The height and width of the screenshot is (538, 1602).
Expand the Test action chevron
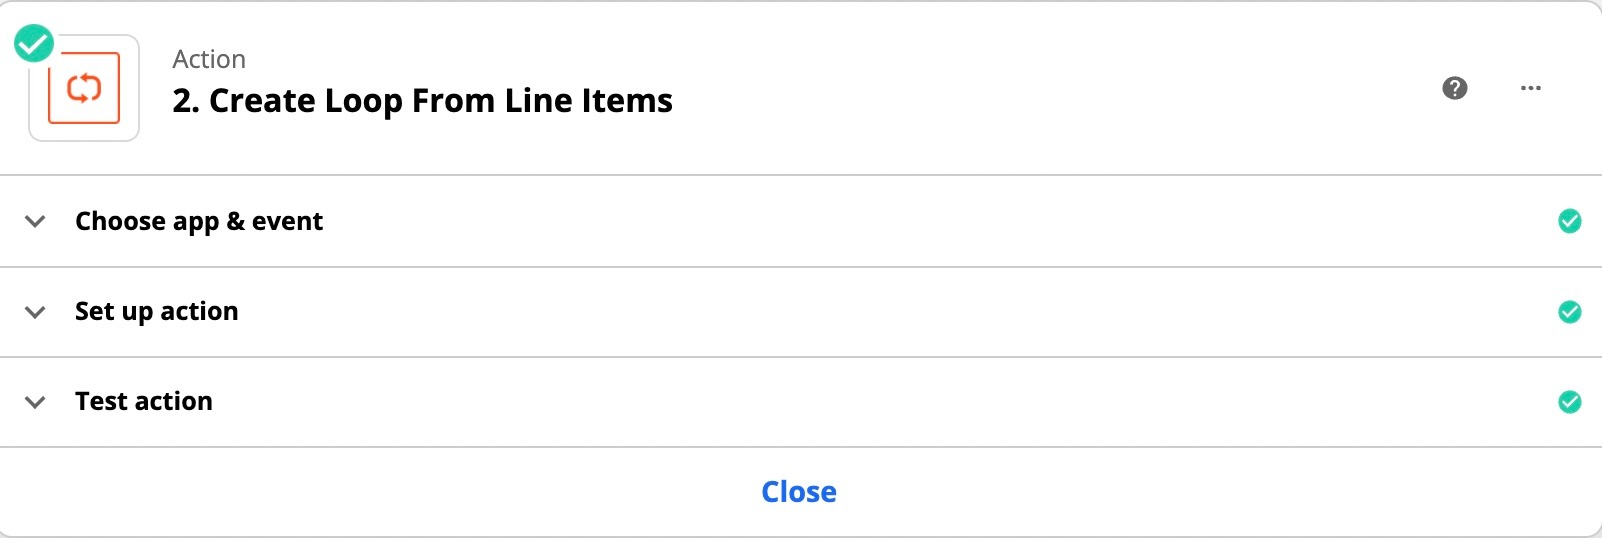coord(35,402)
